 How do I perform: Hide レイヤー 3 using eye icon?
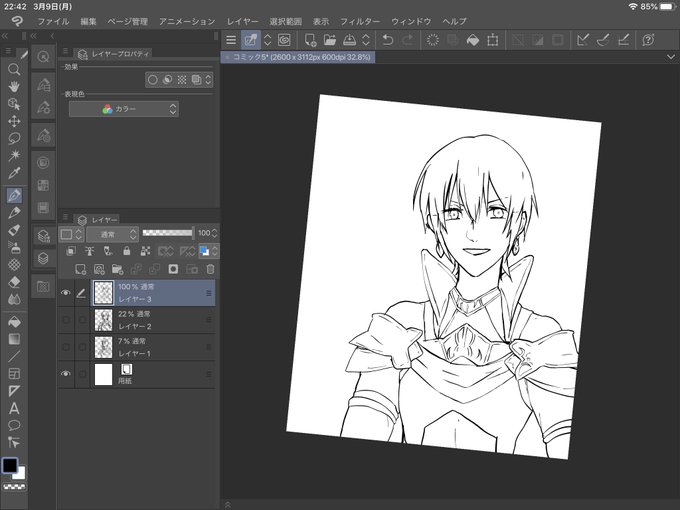(66, 293)
